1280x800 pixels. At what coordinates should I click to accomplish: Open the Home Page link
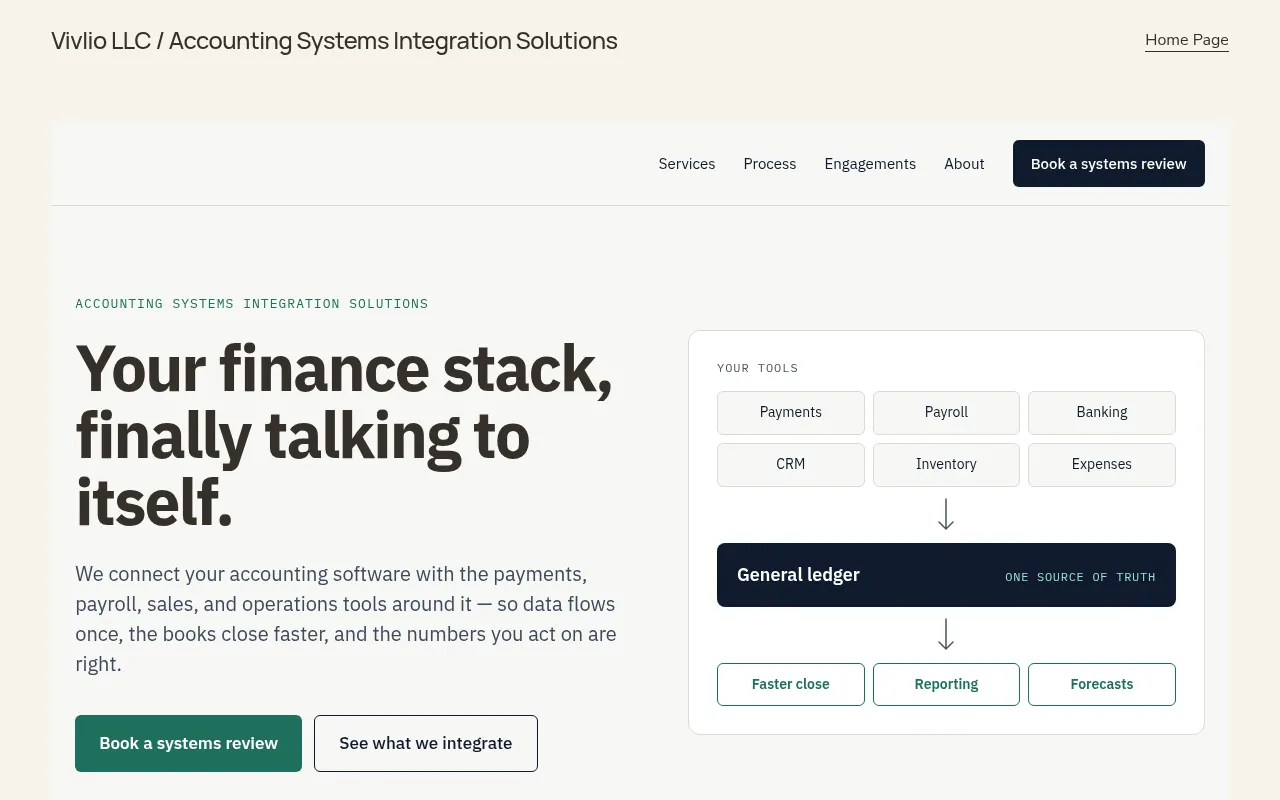pos(1186,40)
